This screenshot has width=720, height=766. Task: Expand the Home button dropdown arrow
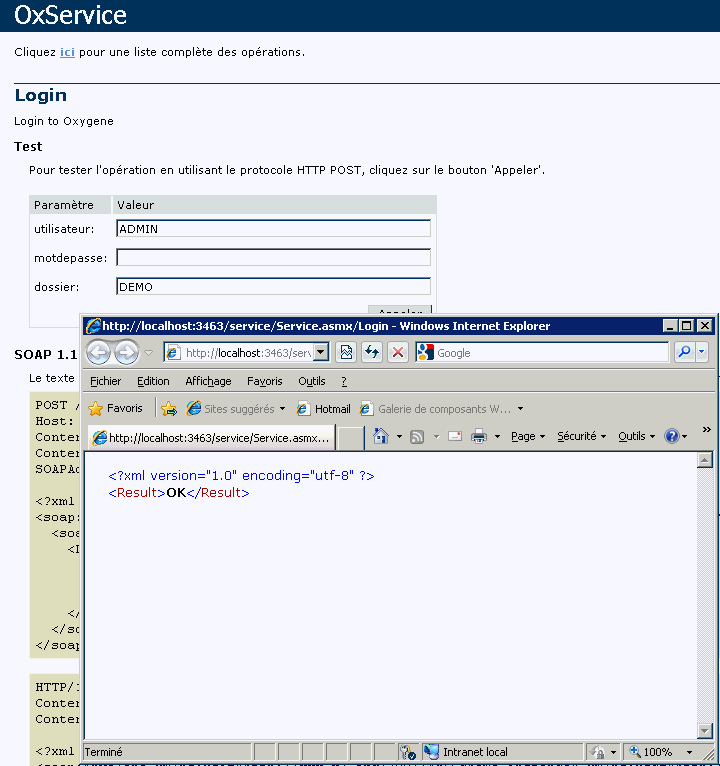[x=399, y=436]
